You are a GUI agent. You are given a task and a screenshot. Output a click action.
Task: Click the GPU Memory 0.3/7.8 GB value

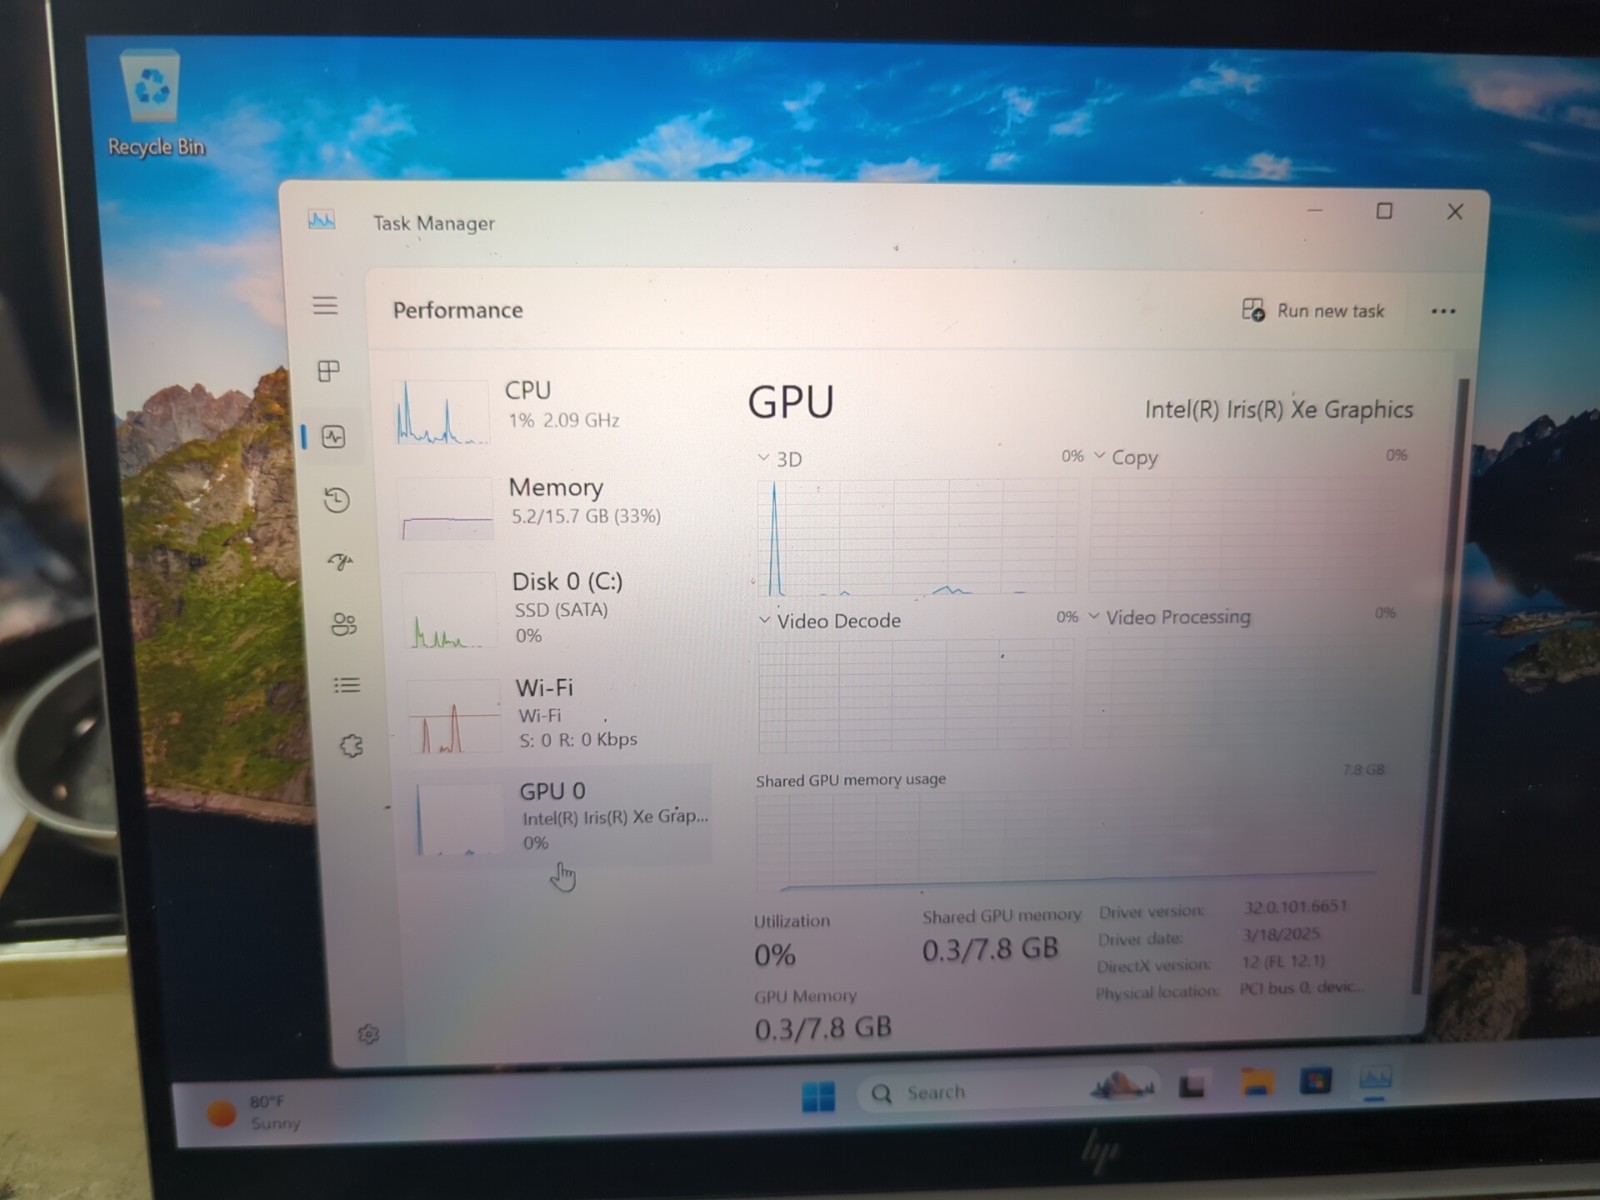pyautogui.click(x=823, y=1028)
